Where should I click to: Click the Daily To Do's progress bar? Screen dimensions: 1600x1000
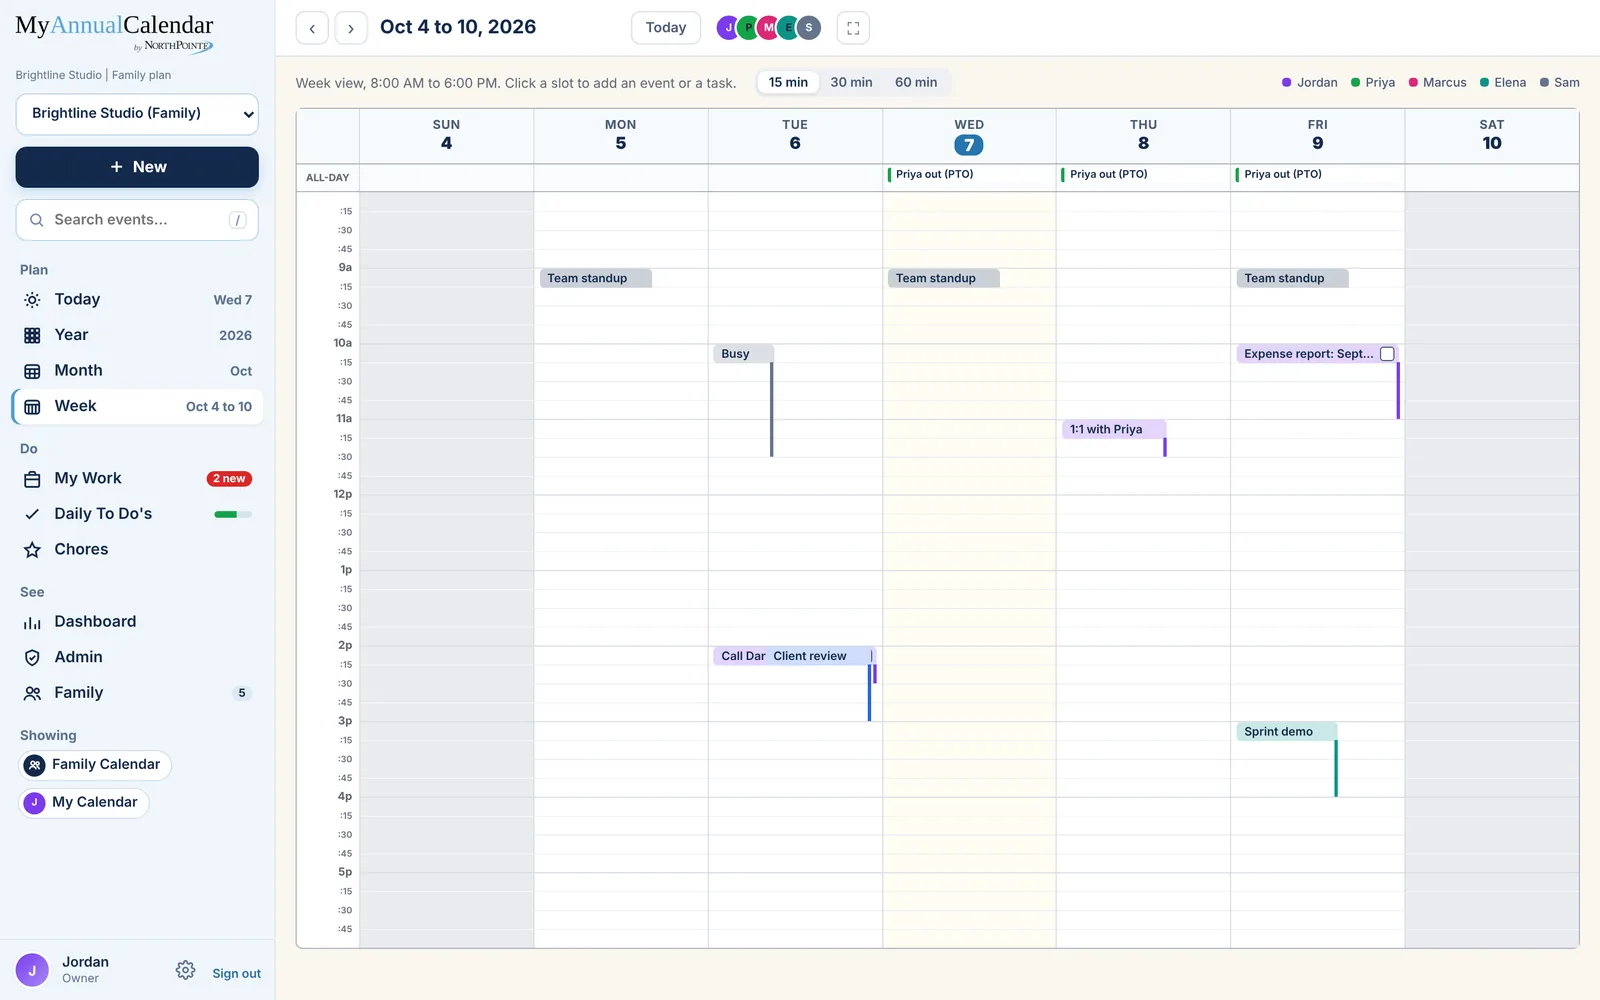pos(233,514)
